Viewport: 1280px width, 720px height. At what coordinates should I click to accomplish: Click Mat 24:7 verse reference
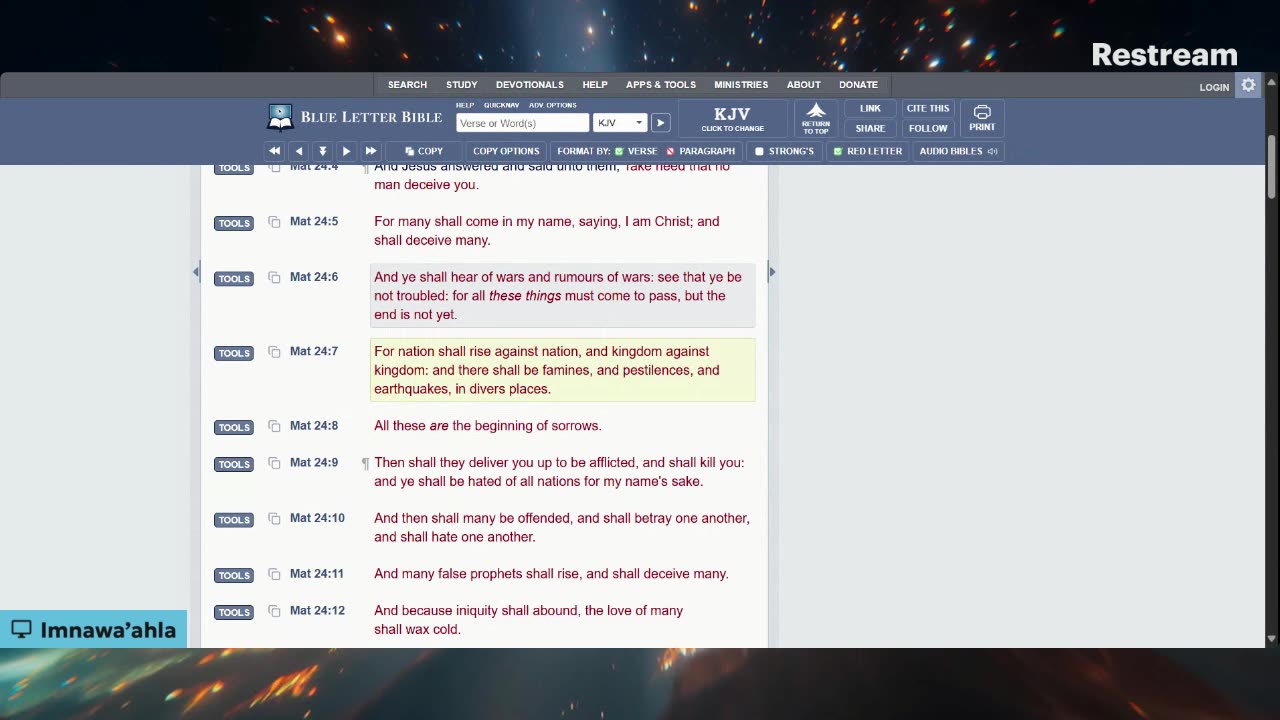pyautogui.click(x=314, y=351)
